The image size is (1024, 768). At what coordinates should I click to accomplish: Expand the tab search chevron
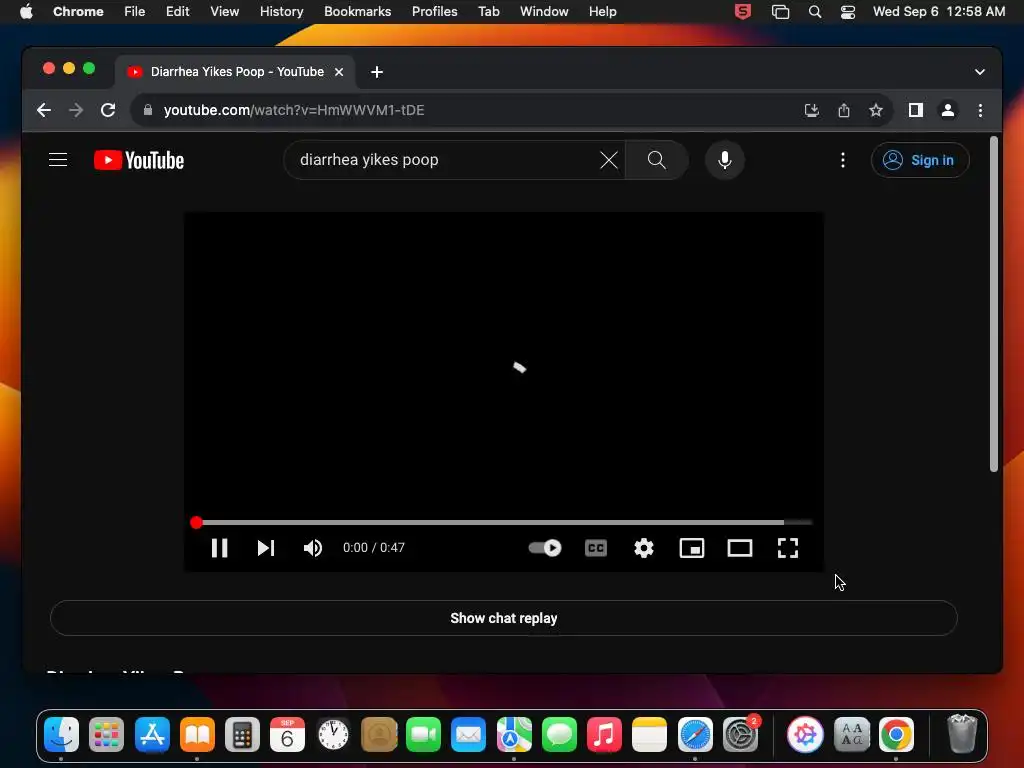tap(980, 72)
